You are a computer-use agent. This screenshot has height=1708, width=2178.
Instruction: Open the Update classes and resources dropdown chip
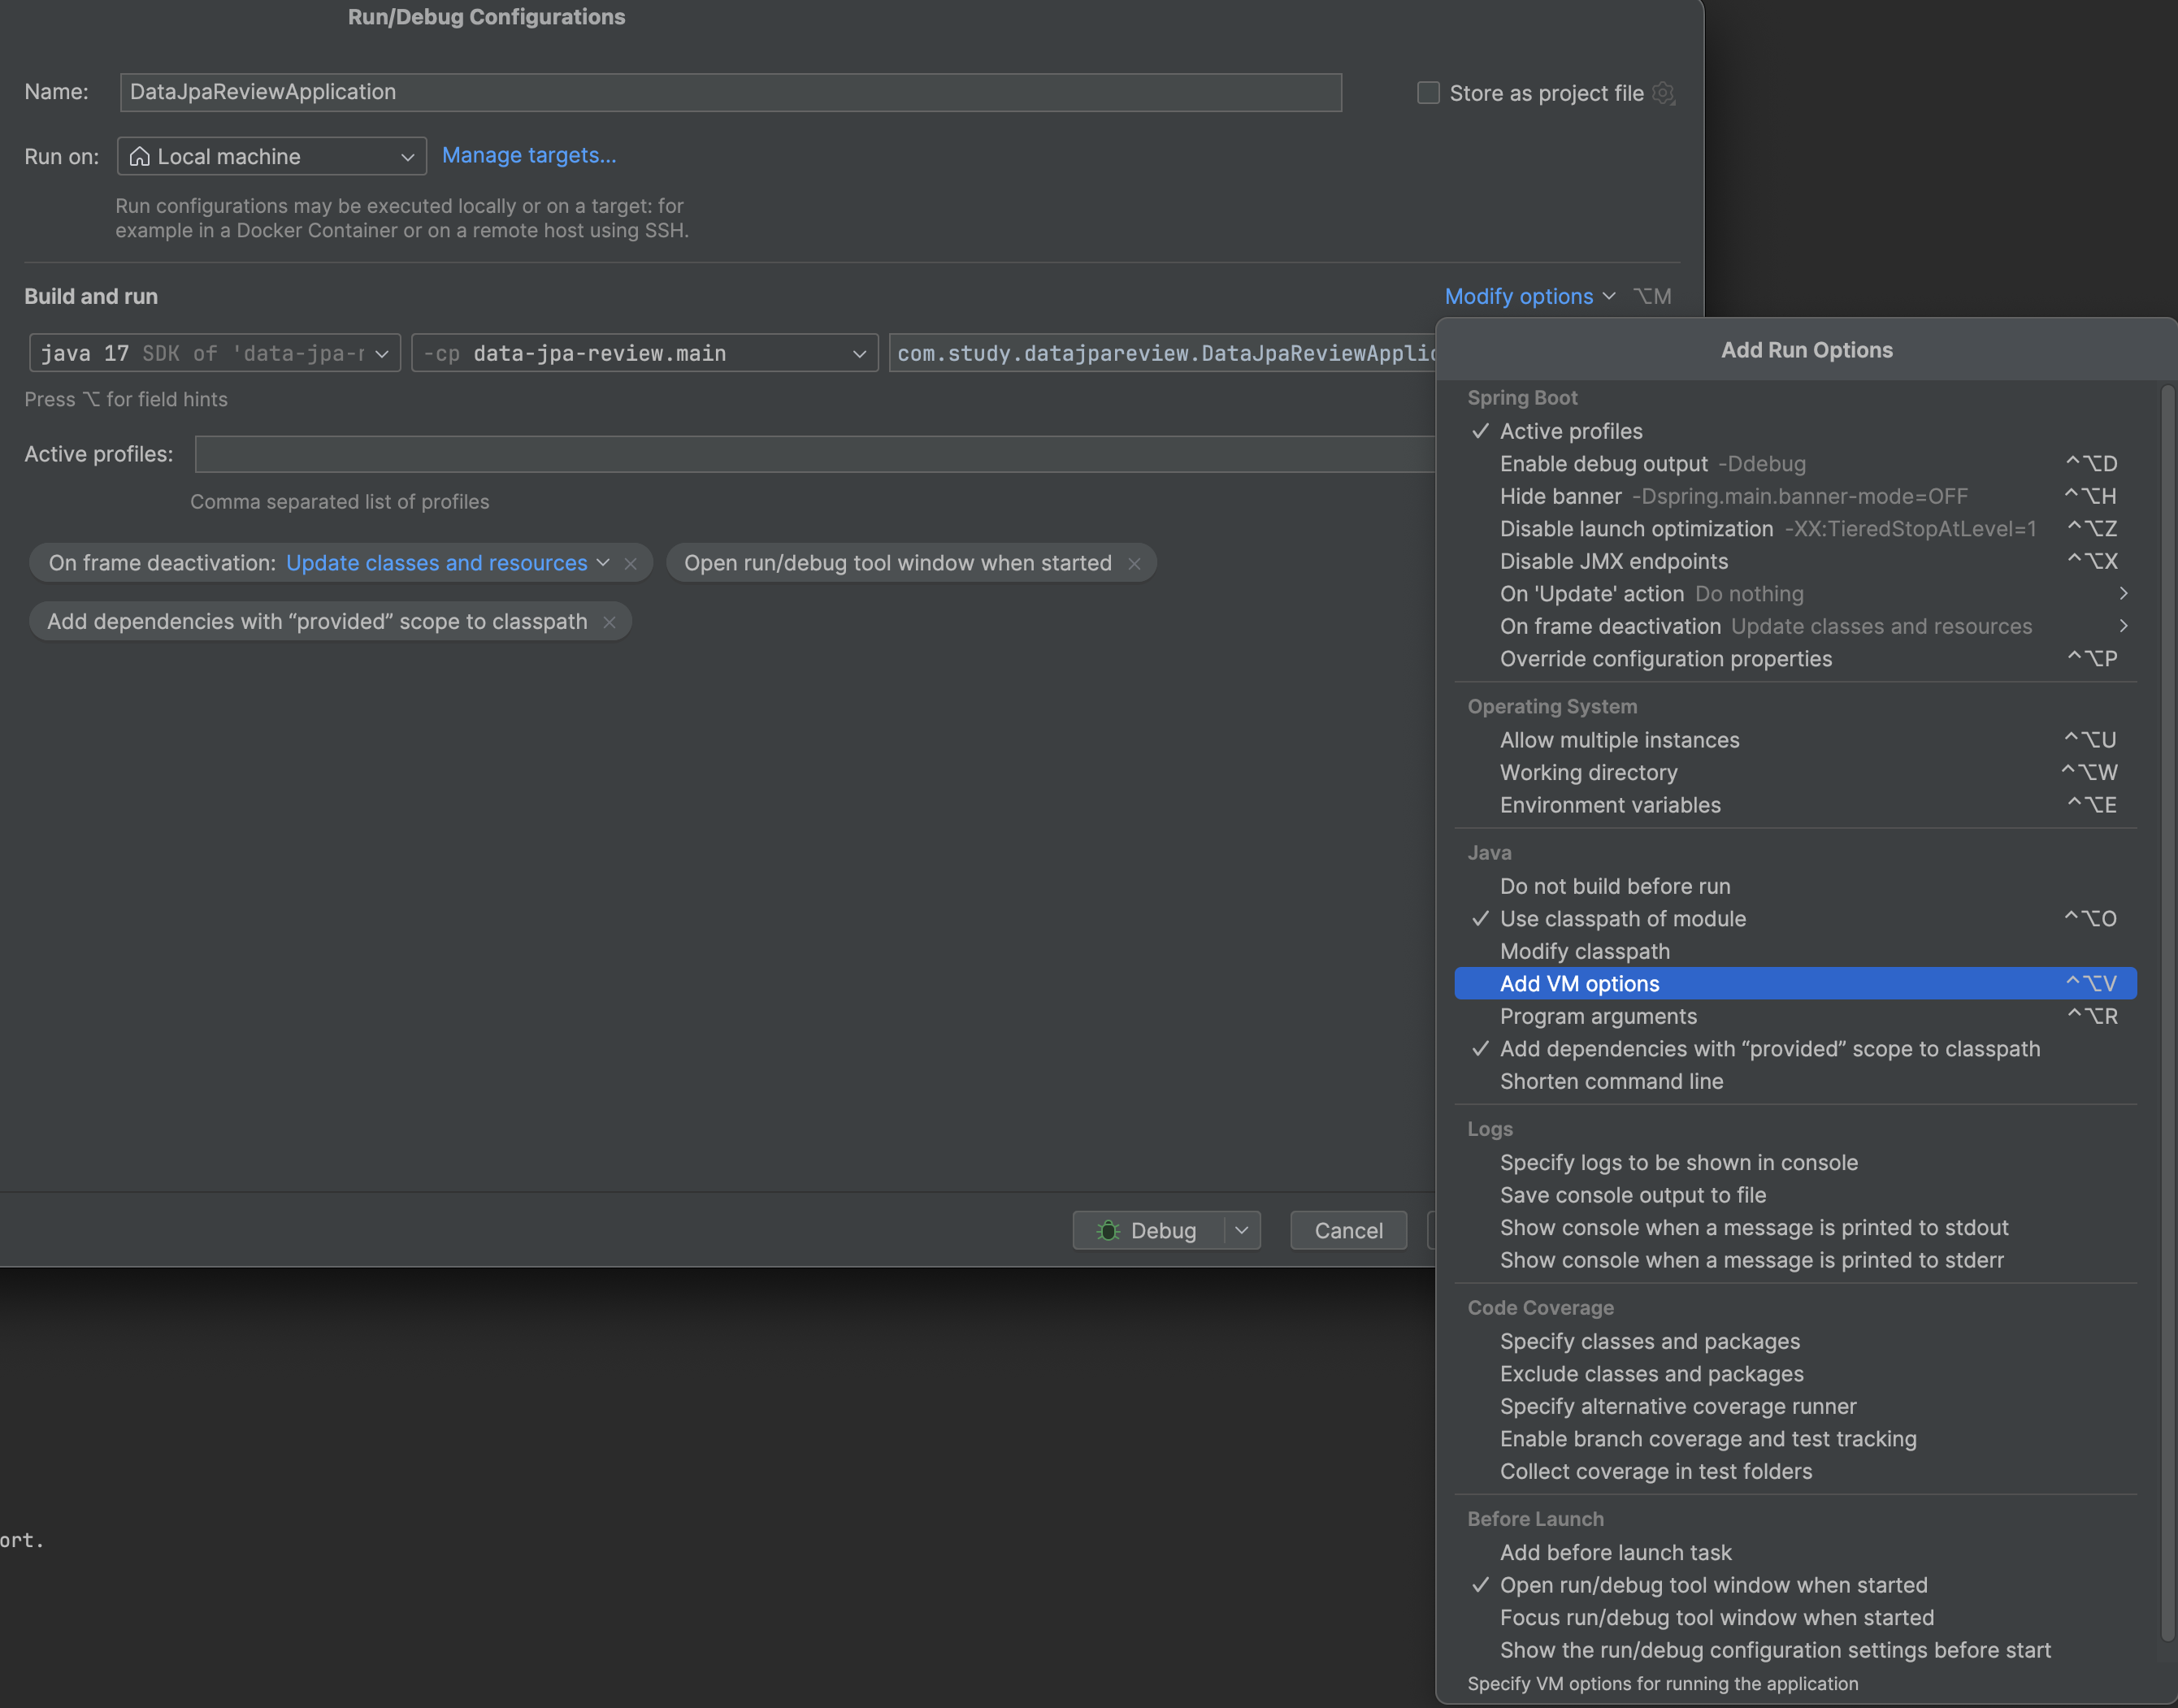447,564
